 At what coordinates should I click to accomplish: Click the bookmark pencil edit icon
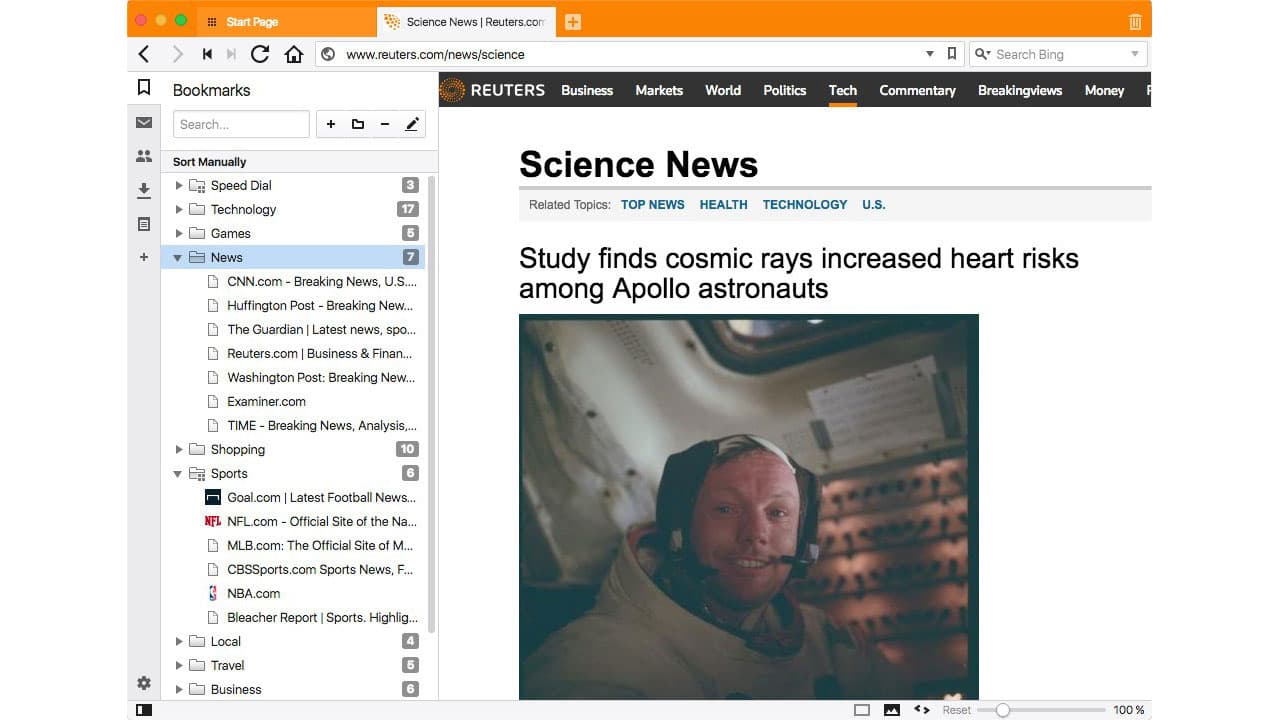tap(412, 124)
